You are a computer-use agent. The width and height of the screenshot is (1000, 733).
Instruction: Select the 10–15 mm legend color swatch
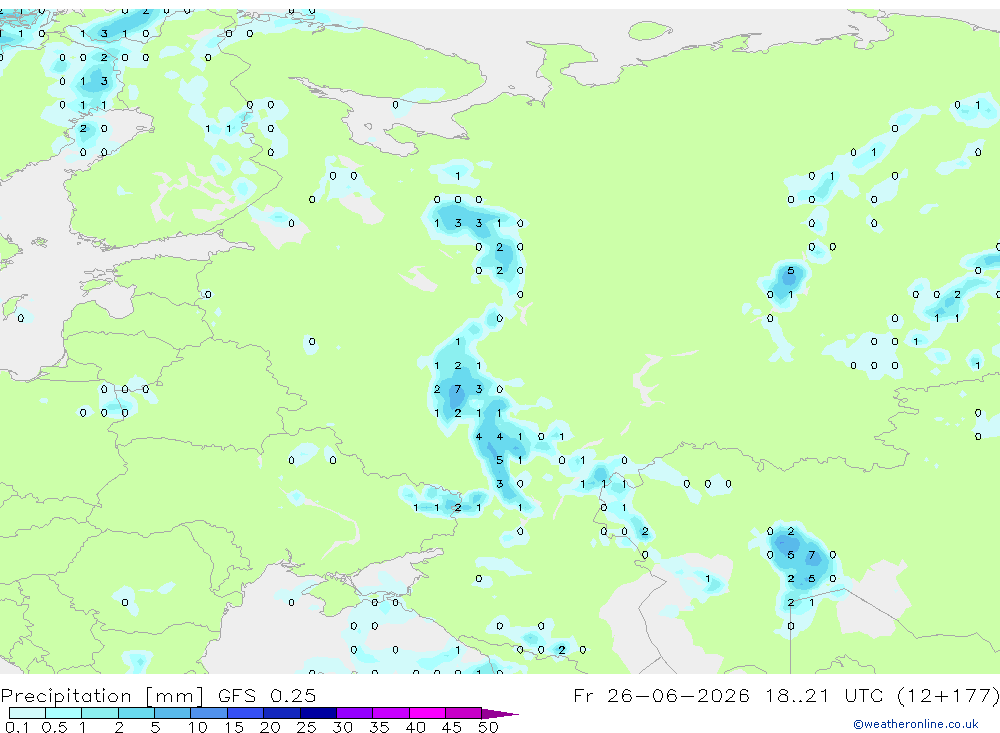point(209,713)
